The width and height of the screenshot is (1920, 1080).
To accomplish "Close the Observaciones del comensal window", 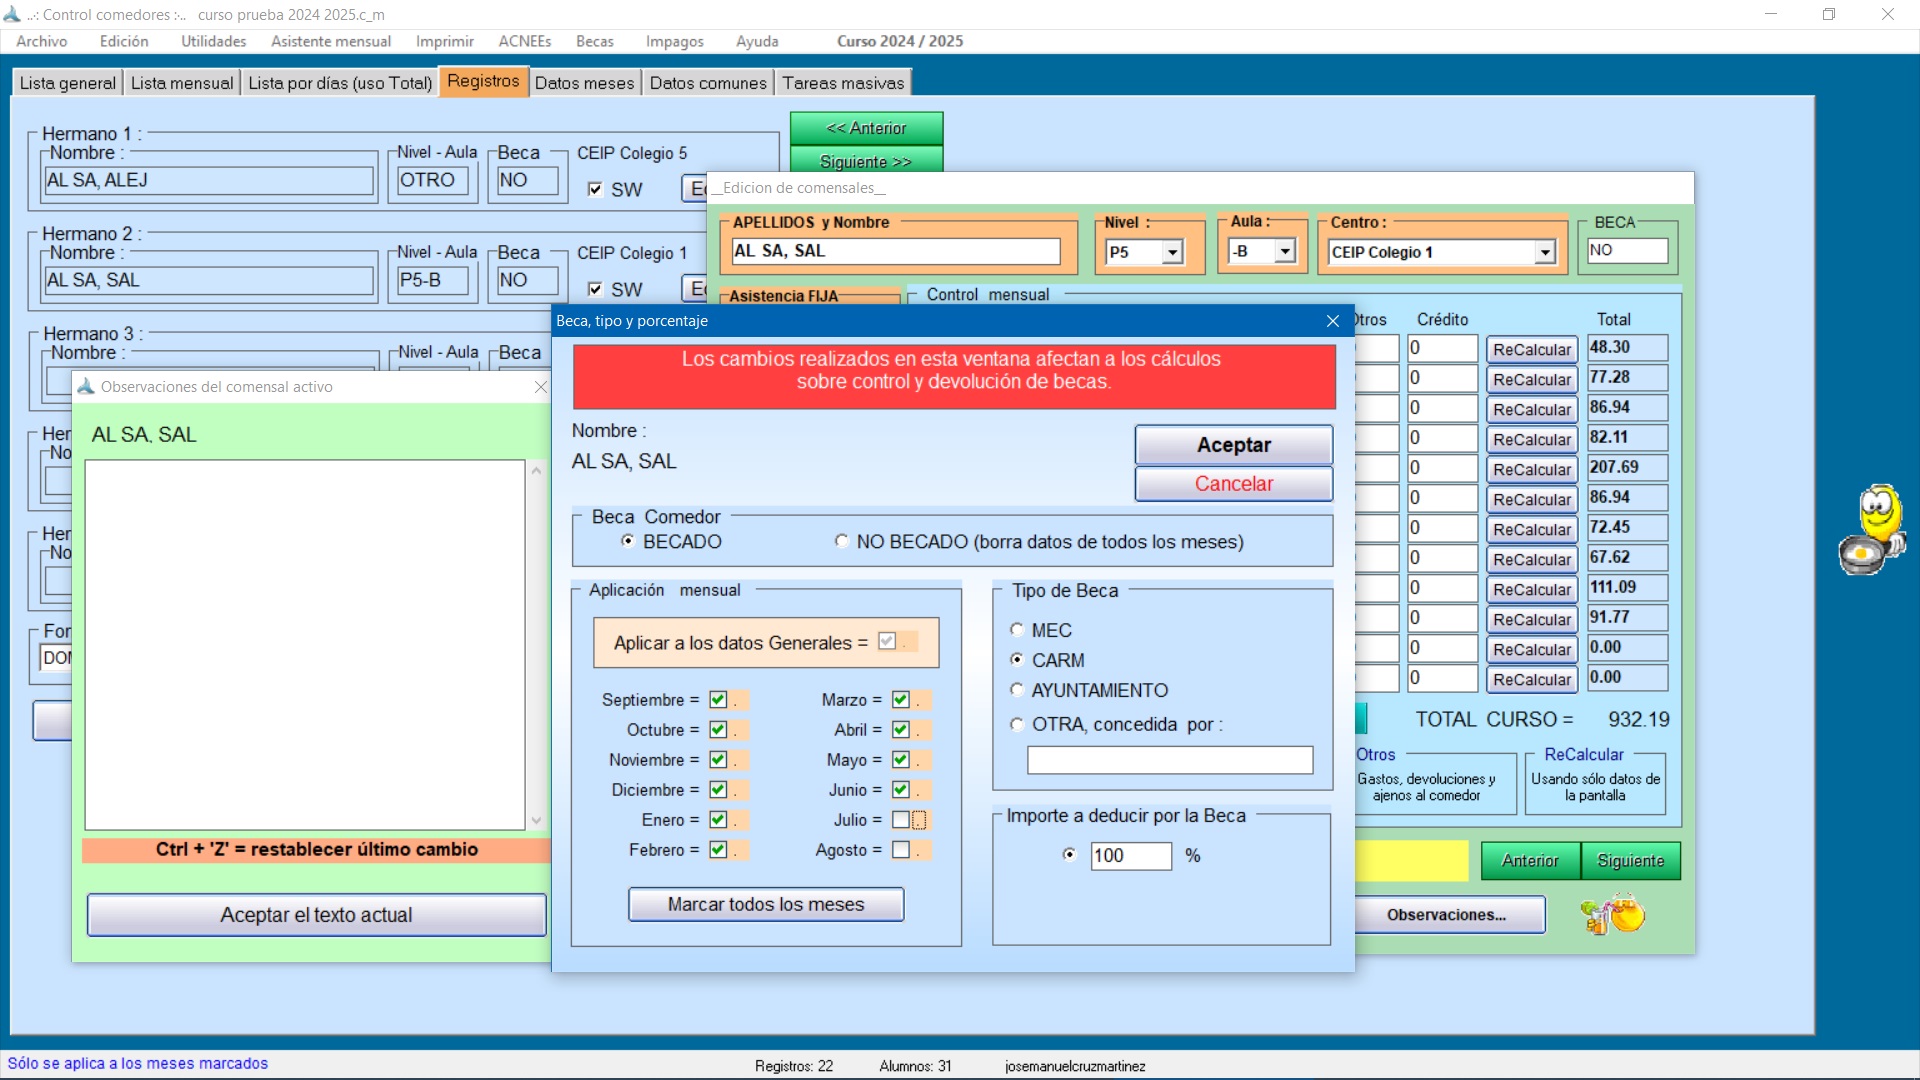I will pos(540,387).
